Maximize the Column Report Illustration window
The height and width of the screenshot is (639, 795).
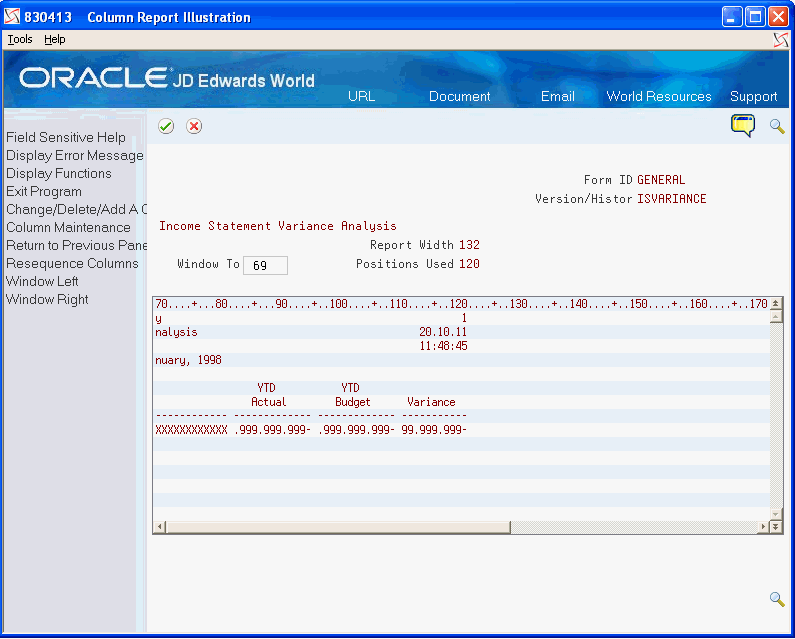(x=755, y=17)
